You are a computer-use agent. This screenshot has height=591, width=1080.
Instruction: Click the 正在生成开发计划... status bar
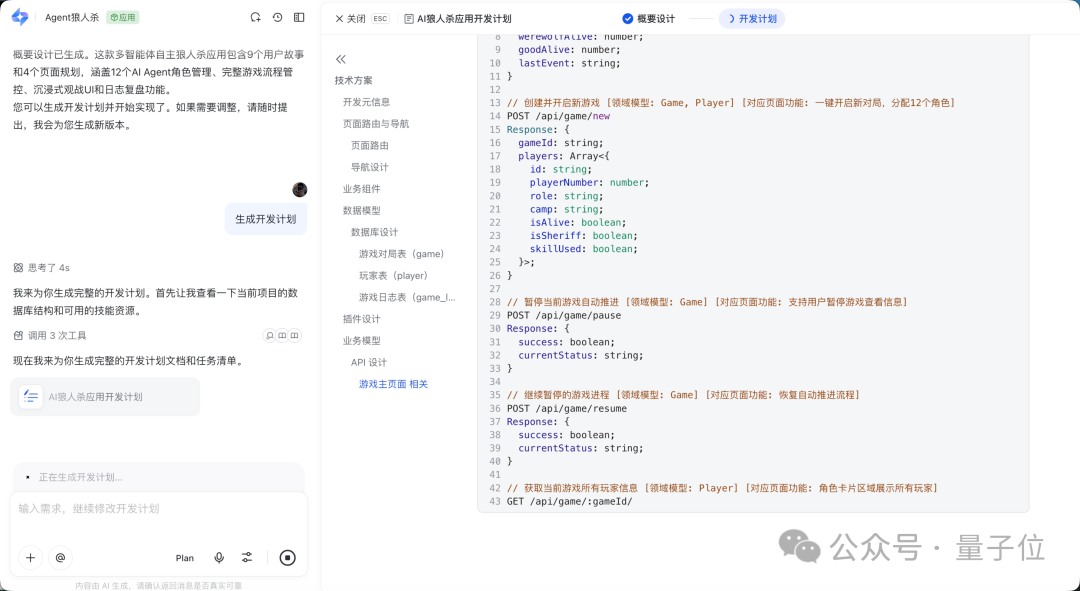click(x=158, y=477)
